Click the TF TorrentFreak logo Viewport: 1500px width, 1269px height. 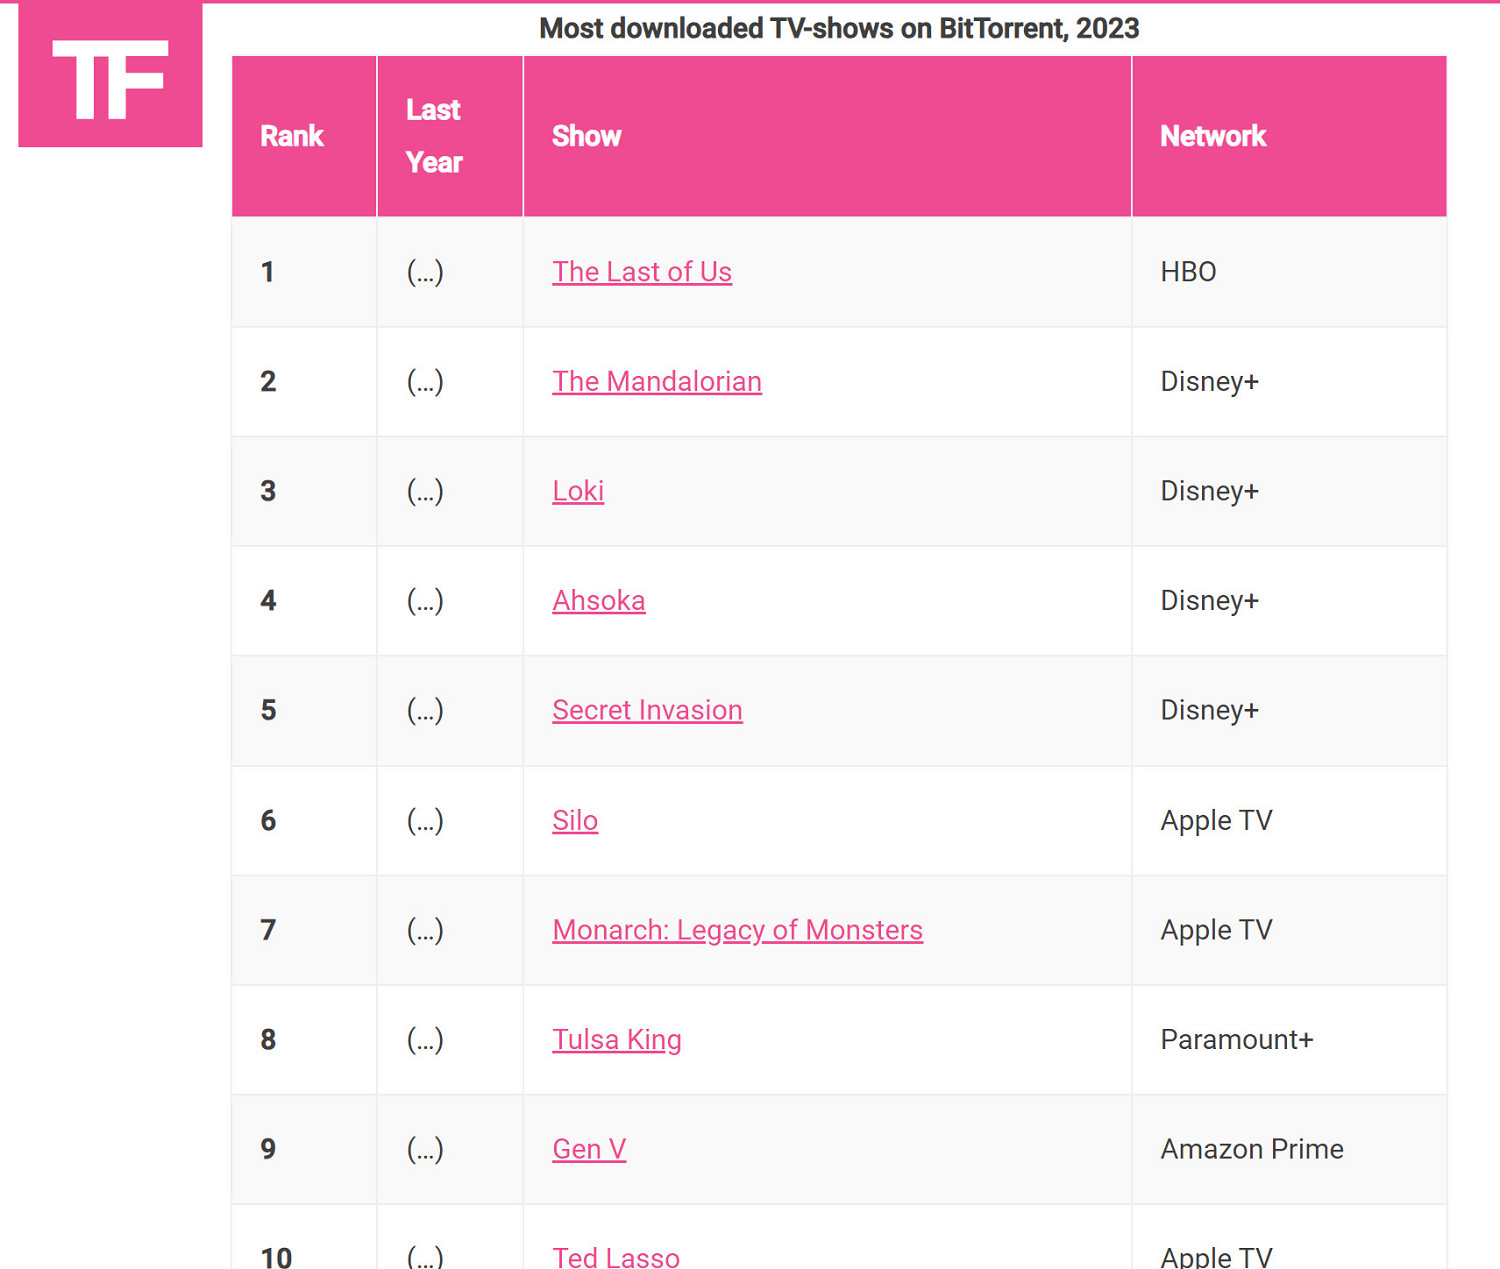[x=110, y=77]
